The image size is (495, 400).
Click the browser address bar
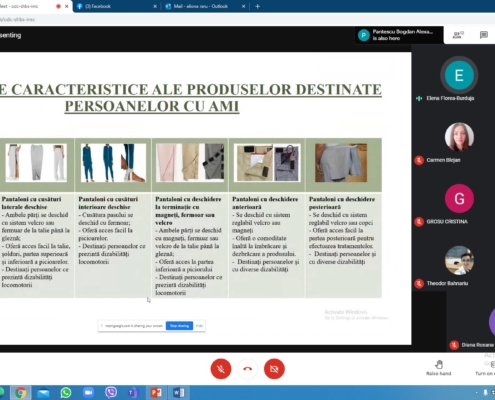pyautogui.click(x=247, y=19)
